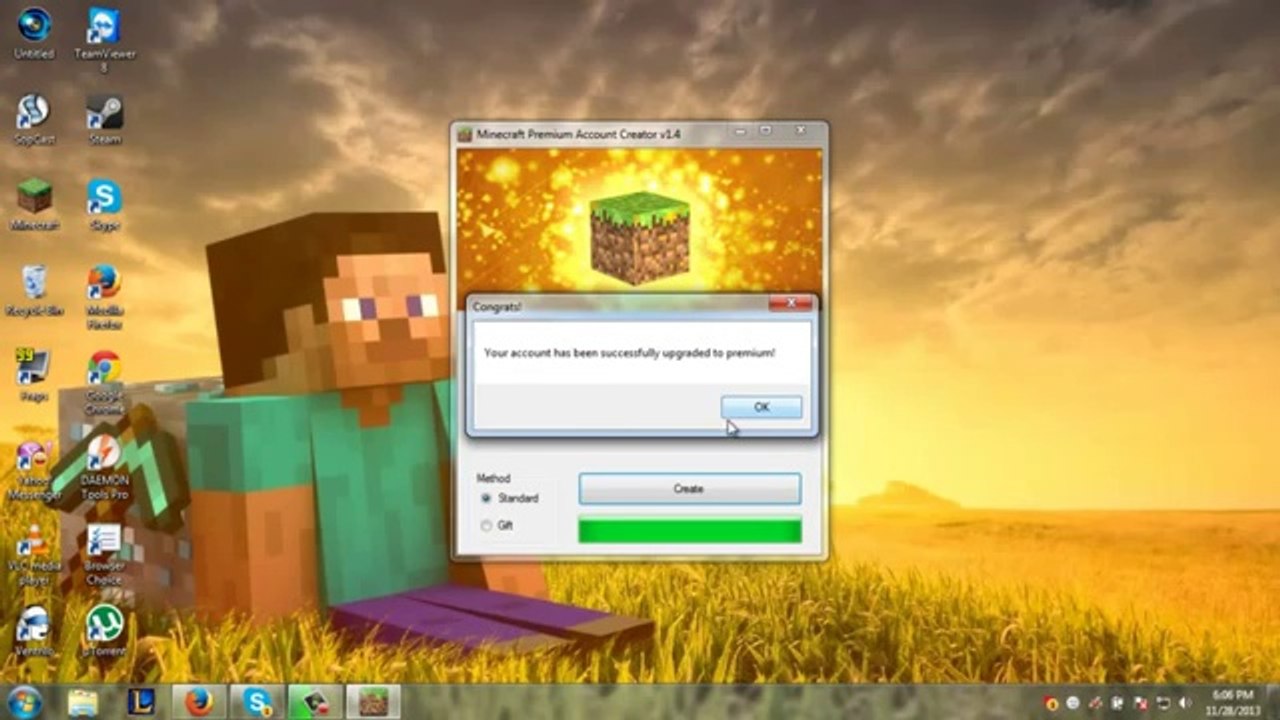Open the Untitled desktop shortcut
The width and height of the screenshot is (1280, 720).
pyautogui.click(x=34, y=32)
